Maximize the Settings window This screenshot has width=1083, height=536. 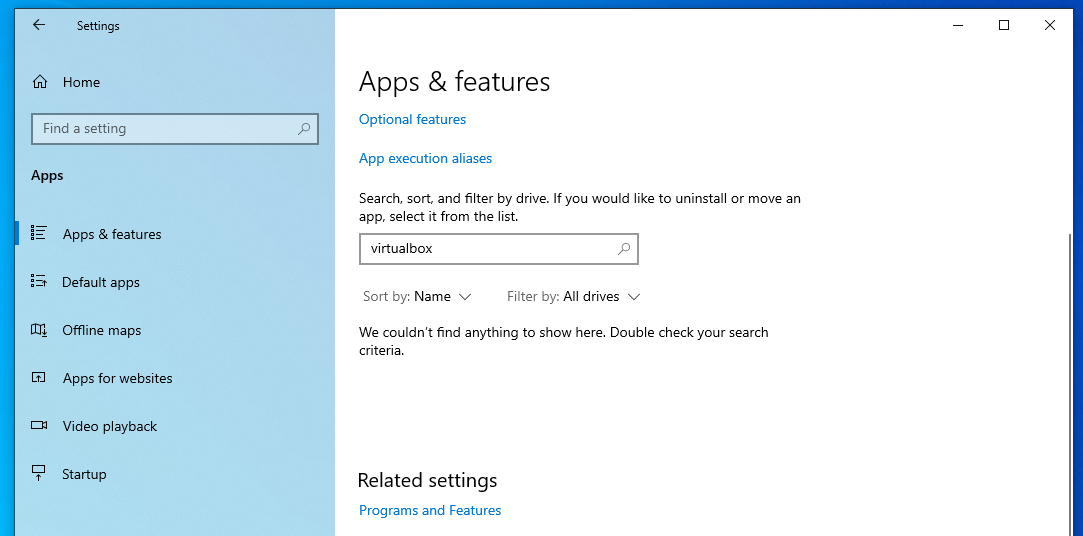click(1004, 25)
